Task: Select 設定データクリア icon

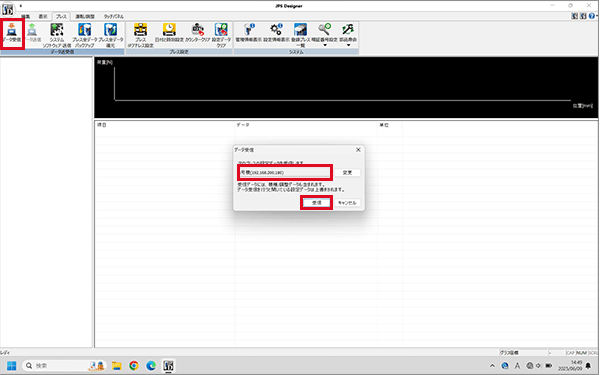Action: pyautogui.click(x=221, y=35)
